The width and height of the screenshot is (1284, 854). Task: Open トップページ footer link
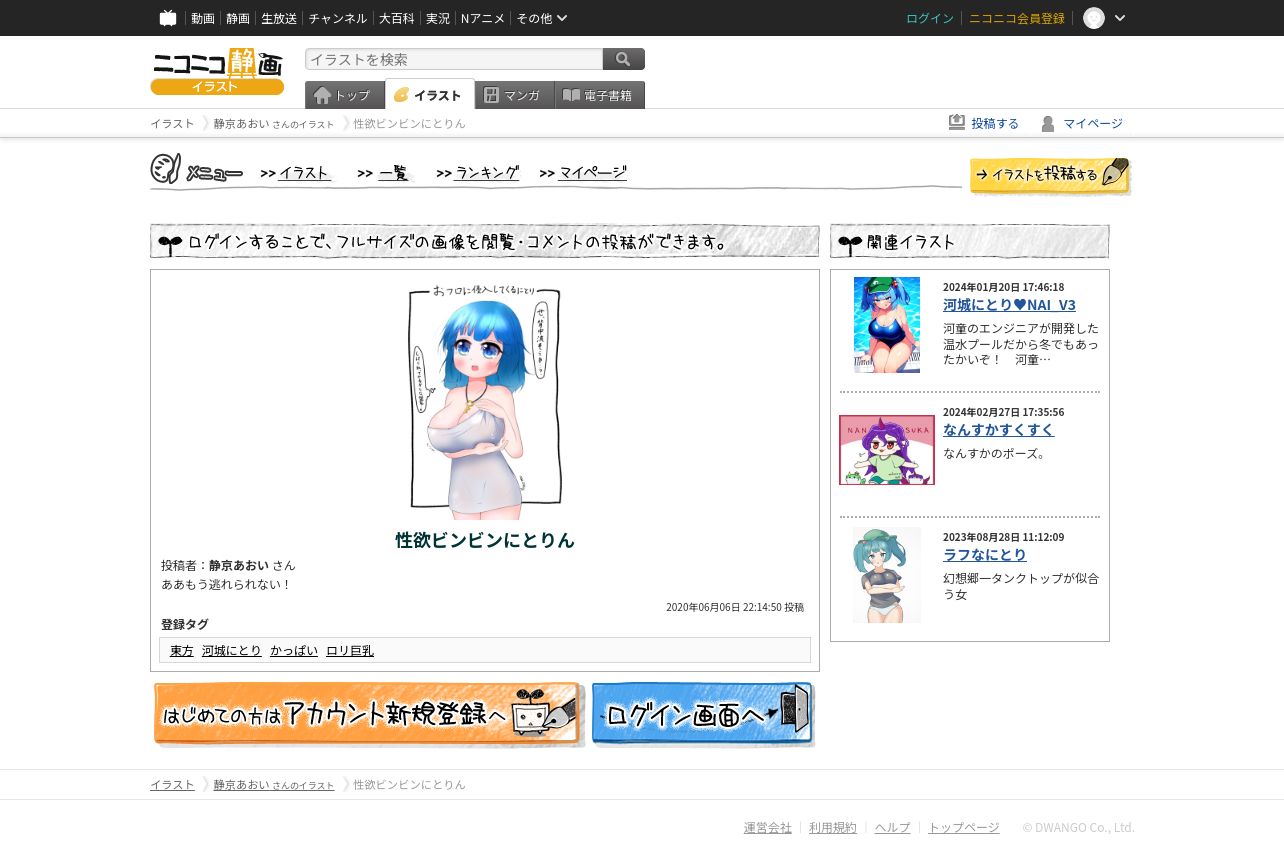pos(964,828)
